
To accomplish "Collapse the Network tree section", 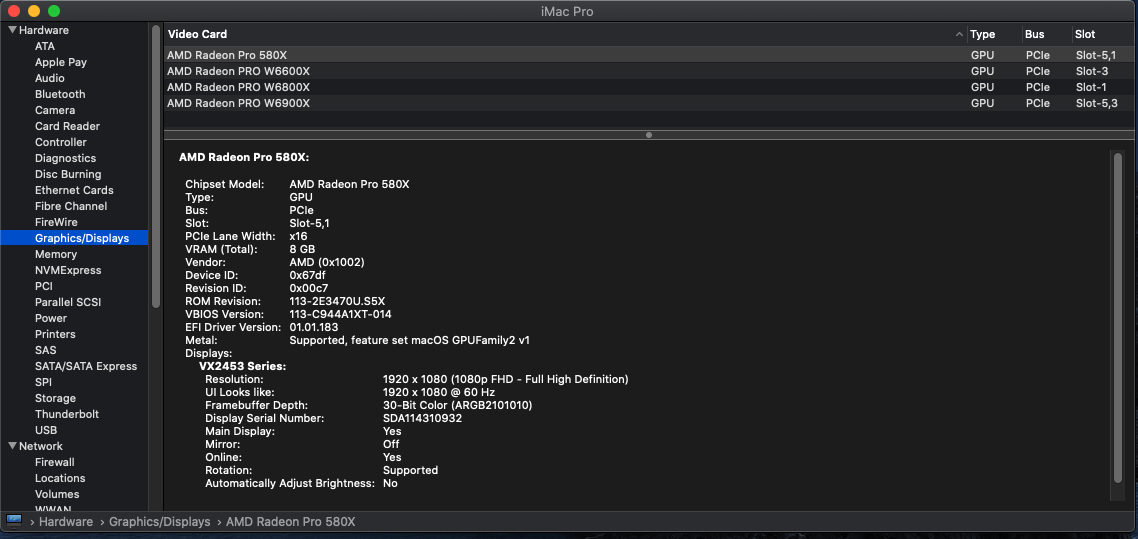I will tap(12, 445).
